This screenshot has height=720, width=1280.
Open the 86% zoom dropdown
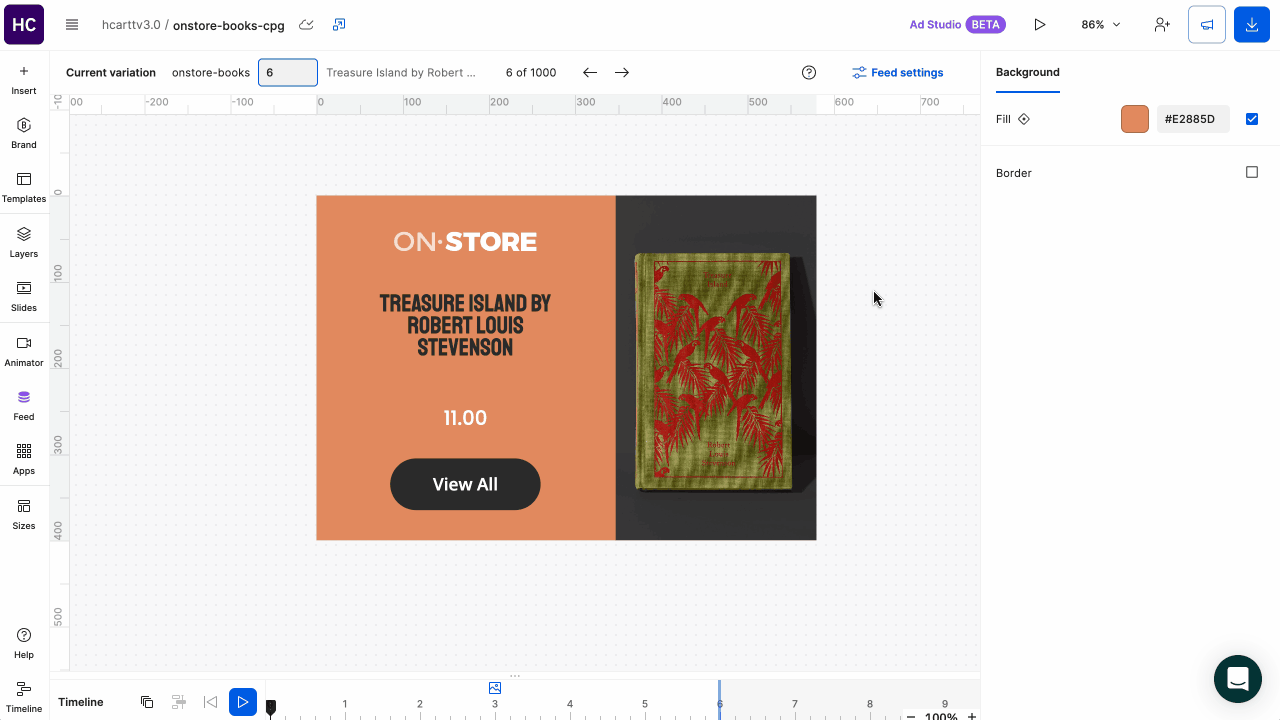(1101, 25)
